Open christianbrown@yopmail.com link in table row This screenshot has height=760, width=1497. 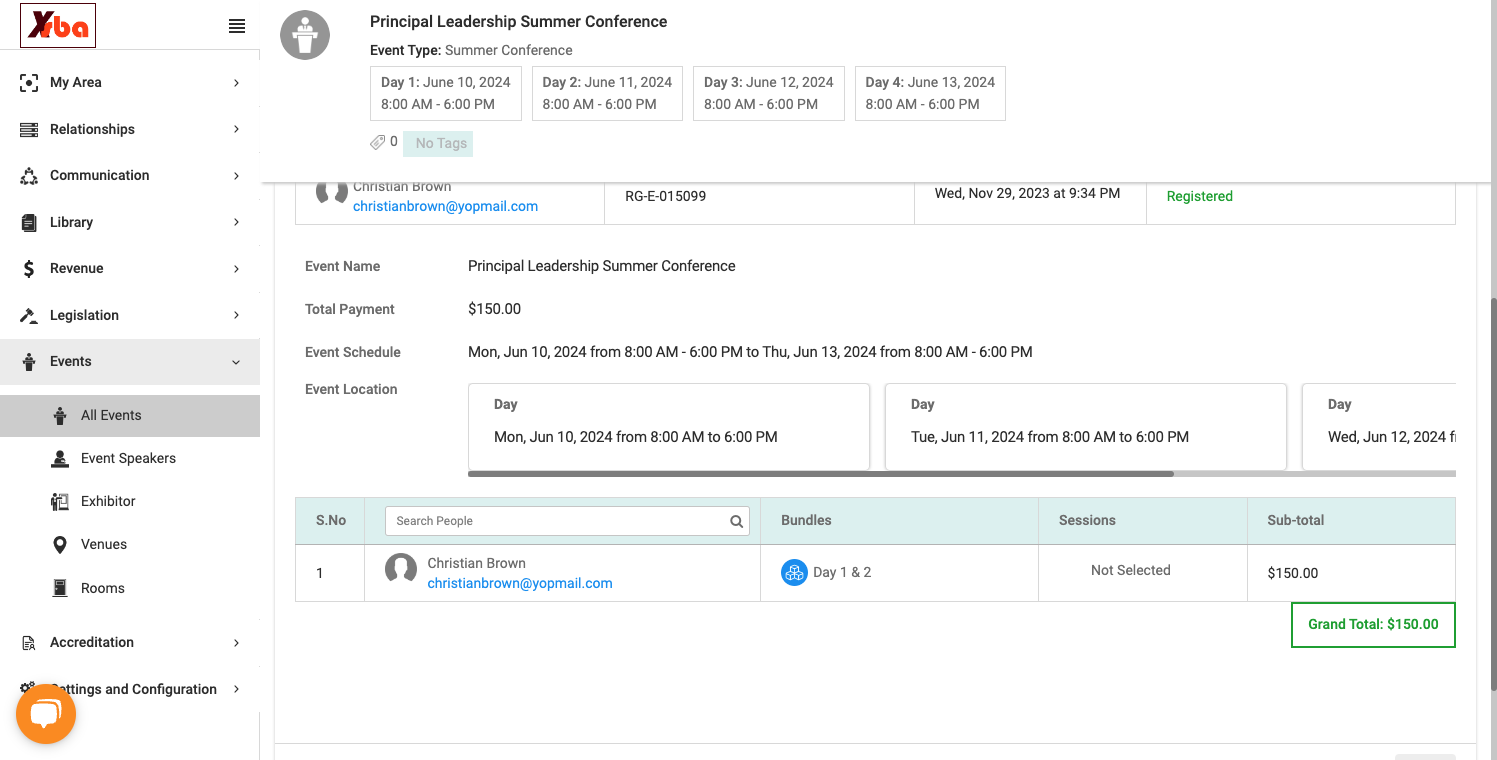(x=520, y=583)
